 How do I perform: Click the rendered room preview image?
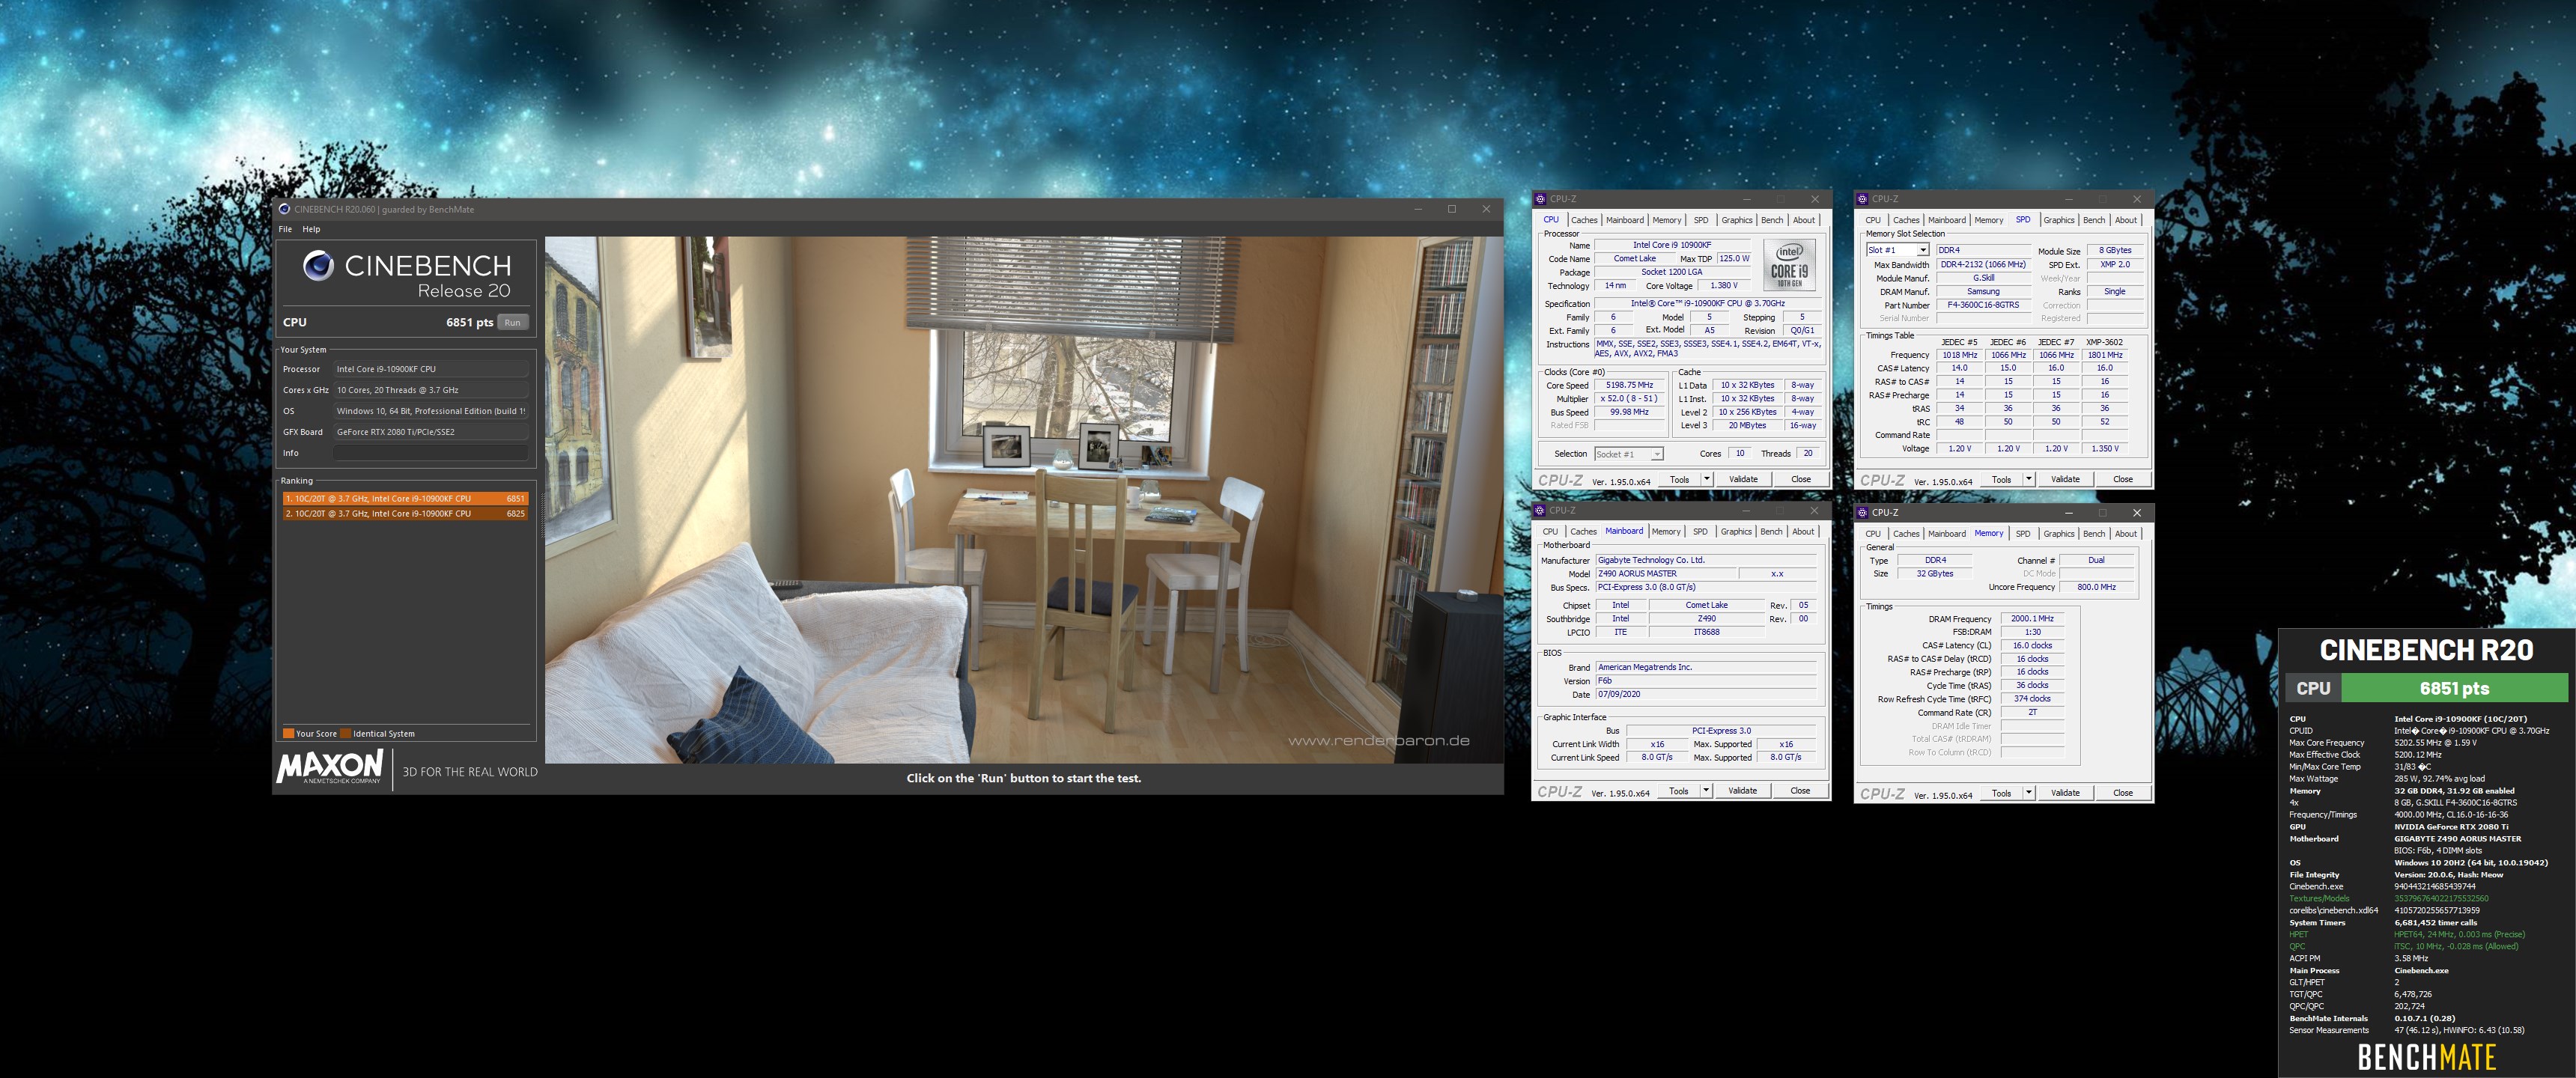click(1023, 500)
